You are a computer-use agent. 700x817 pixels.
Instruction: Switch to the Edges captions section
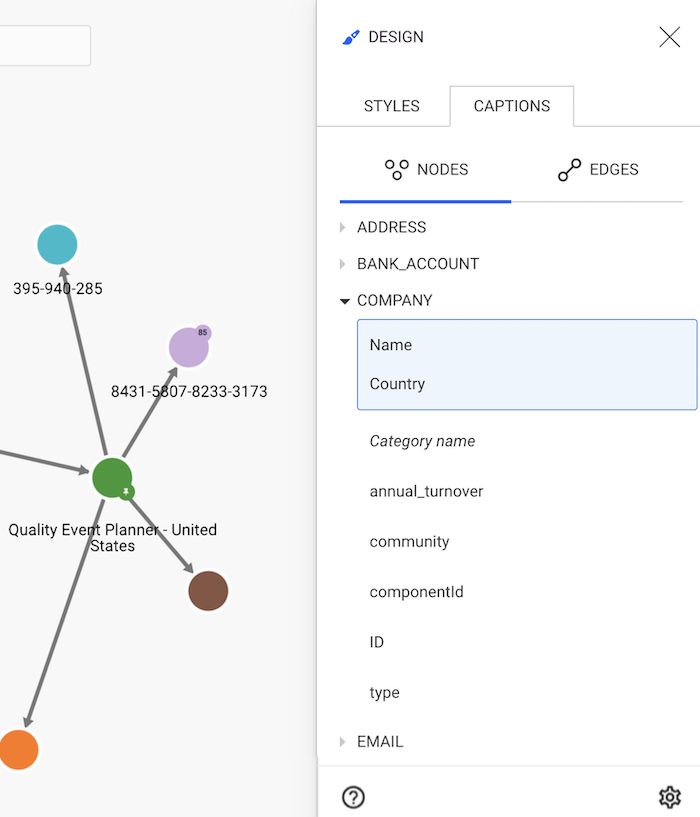tap(598, 170)
